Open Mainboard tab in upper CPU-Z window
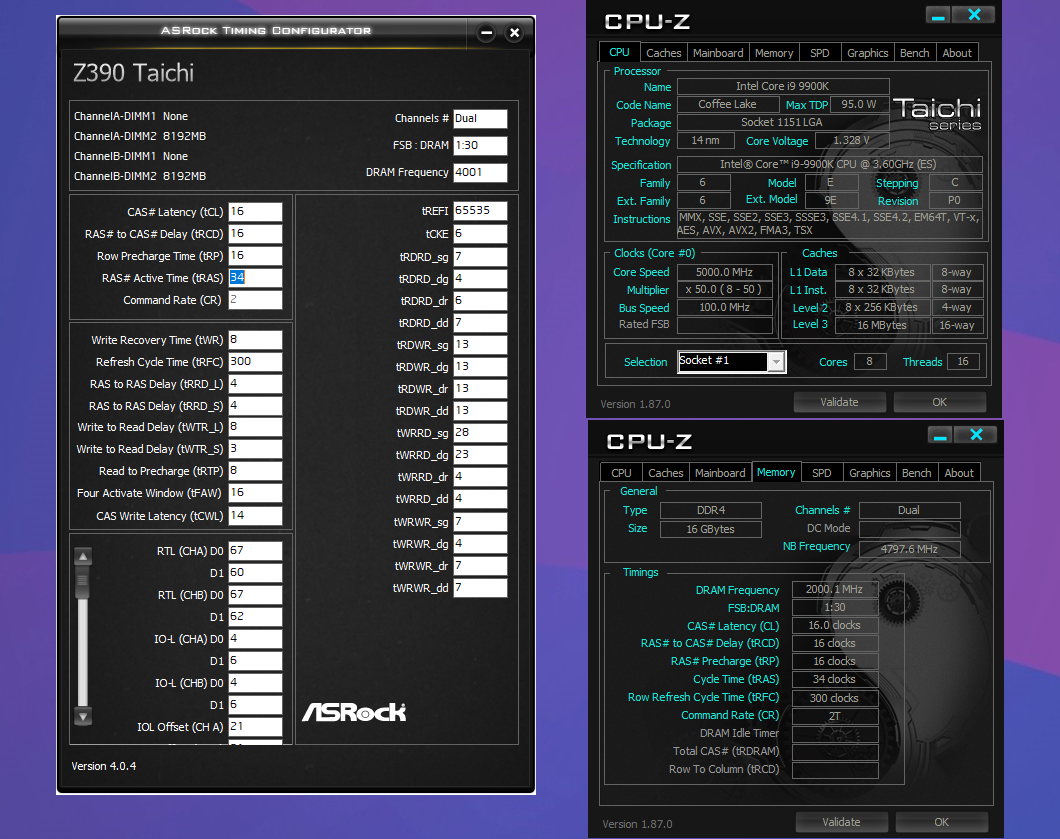 tap(718, 53)
